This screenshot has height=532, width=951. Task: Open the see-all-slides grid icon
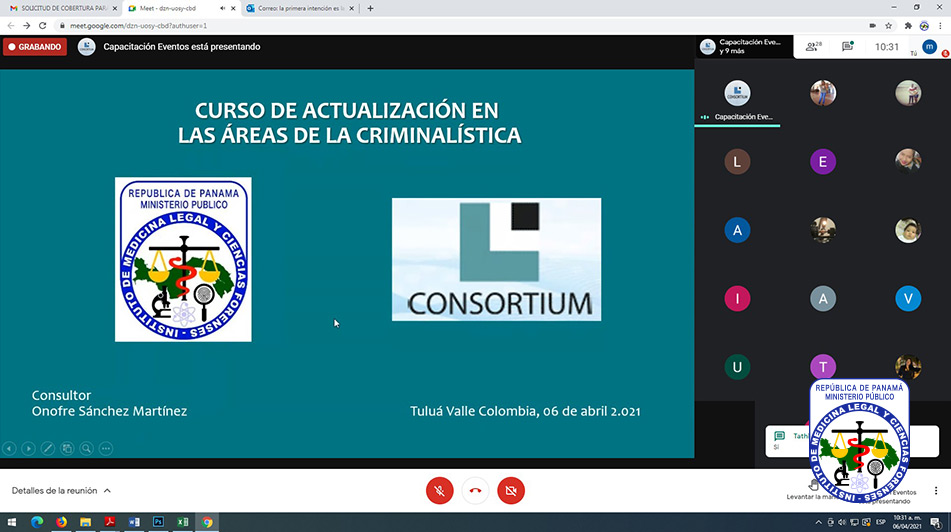click(x=67, y=448)
